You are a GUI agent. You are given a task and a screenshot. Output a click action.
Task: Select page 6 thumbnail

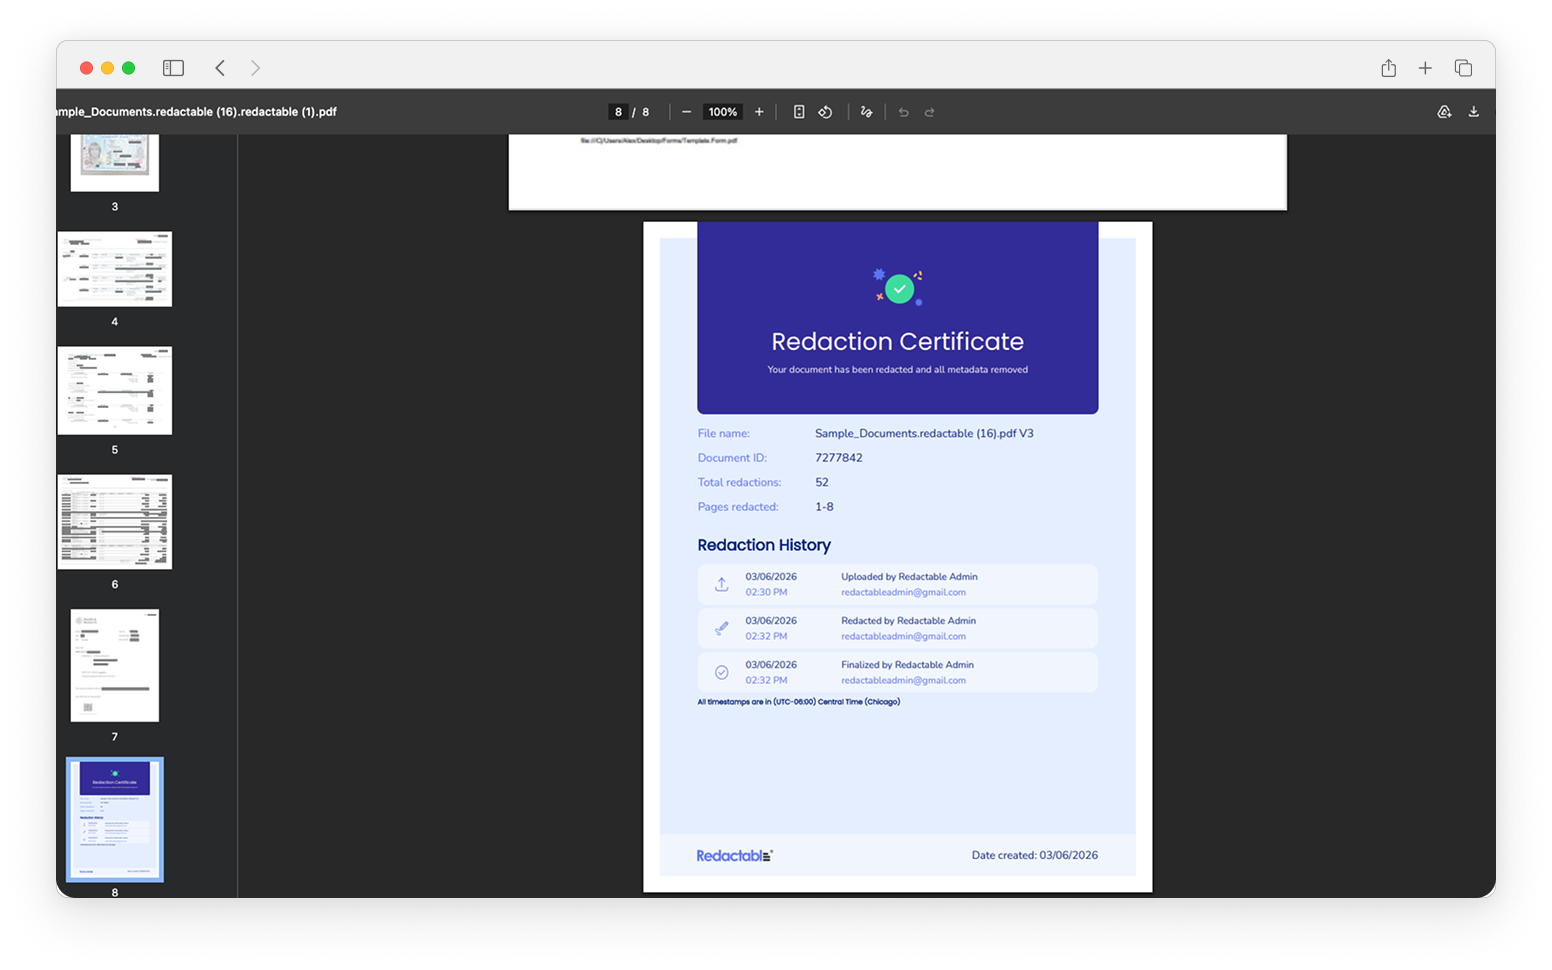115,522
